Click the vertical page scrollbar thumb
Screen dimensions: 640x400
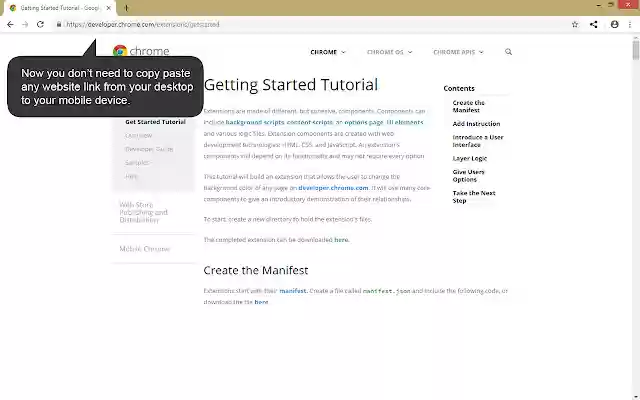[636, 51]
